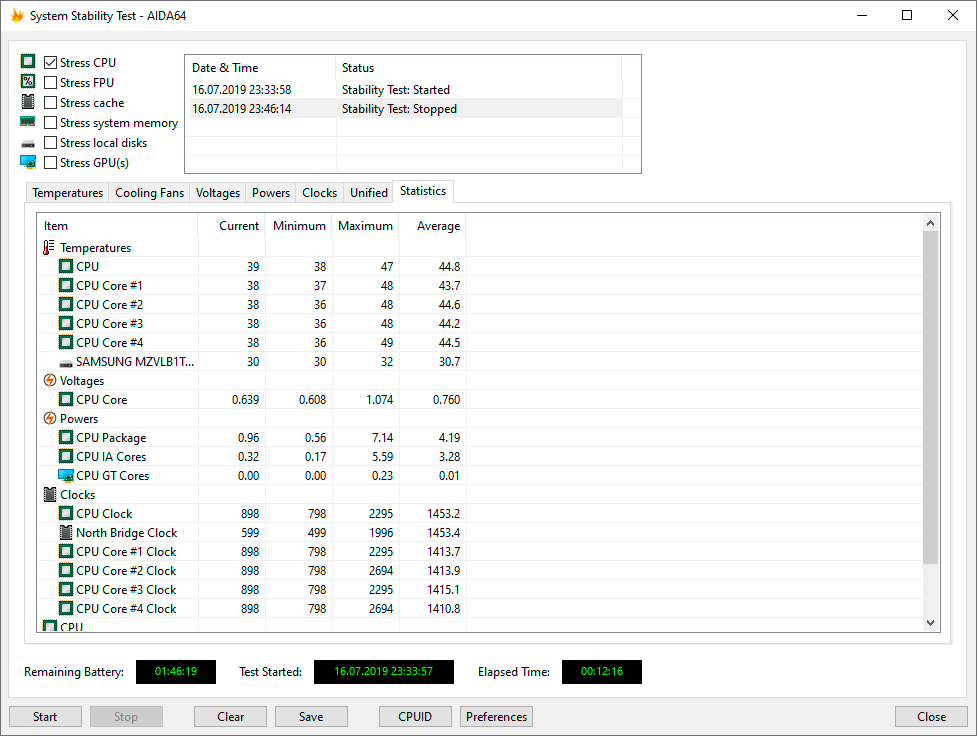Click the thermometer icon of Temperatures group
The height and width of the screenshot is (736, 977).
pos(49,247)
